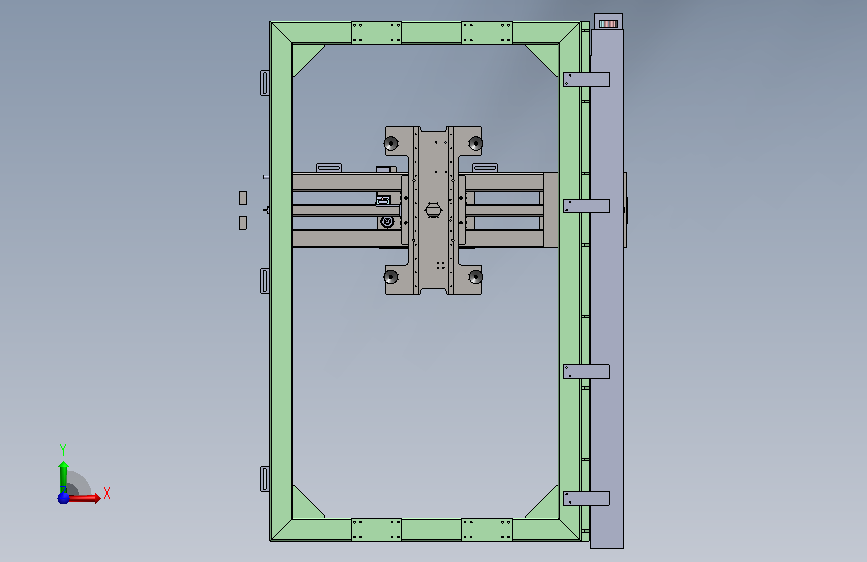Select the top gray rail bar left of the carriage
The height and width of the screenshot is (562, 867).
pos(347,182)
